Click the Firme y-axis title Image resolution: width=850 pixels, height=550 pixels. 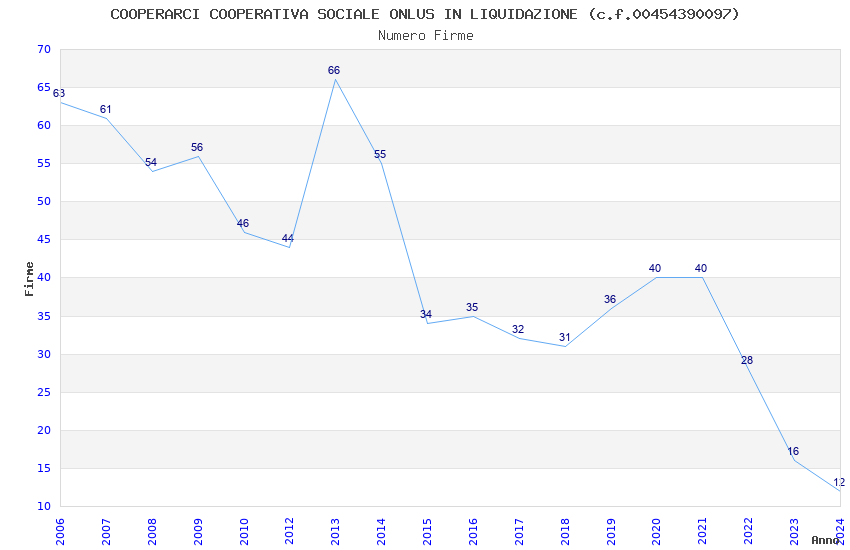coord(29,279)
